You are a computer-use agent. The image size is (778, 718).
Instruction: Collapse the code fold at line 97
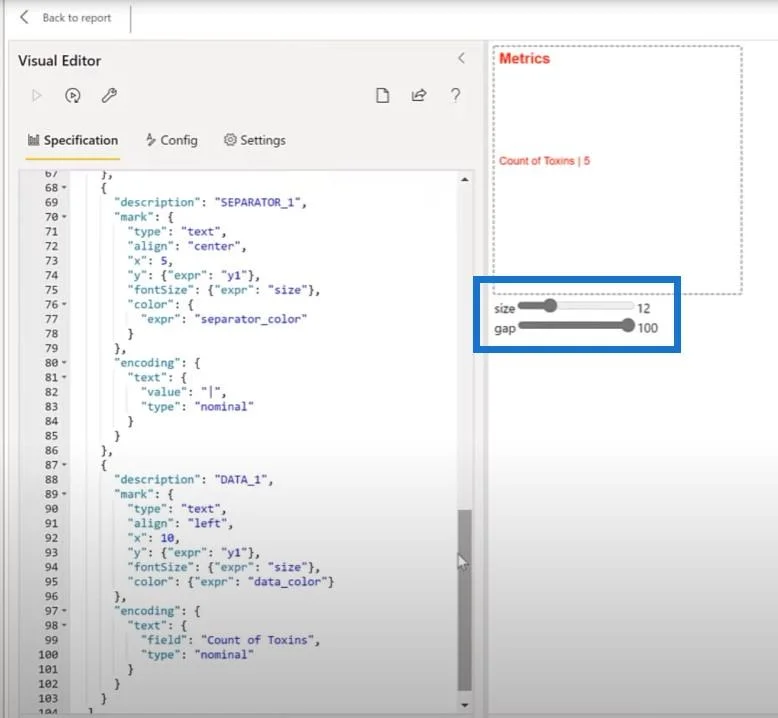coord(64,611)
